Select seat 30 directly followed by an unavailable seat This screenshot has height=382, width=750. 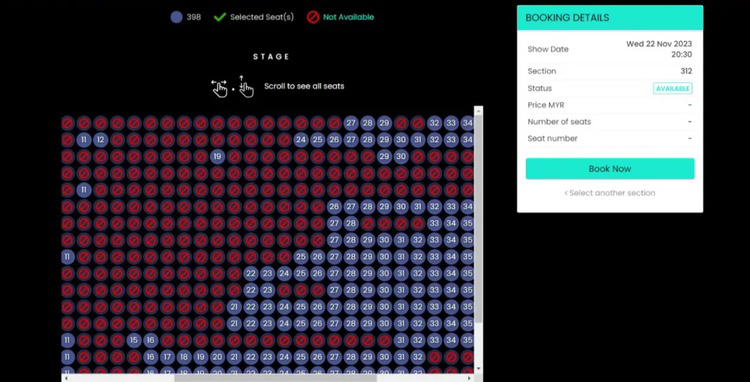(401, 157)
